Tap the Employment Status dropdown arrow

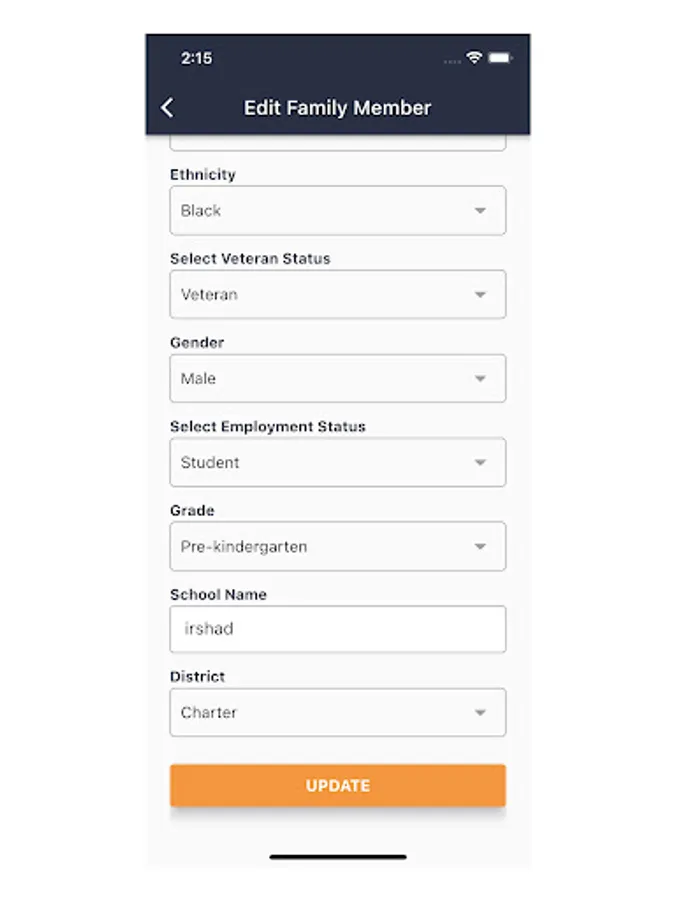pyautogui.click(x=480, y=463)
